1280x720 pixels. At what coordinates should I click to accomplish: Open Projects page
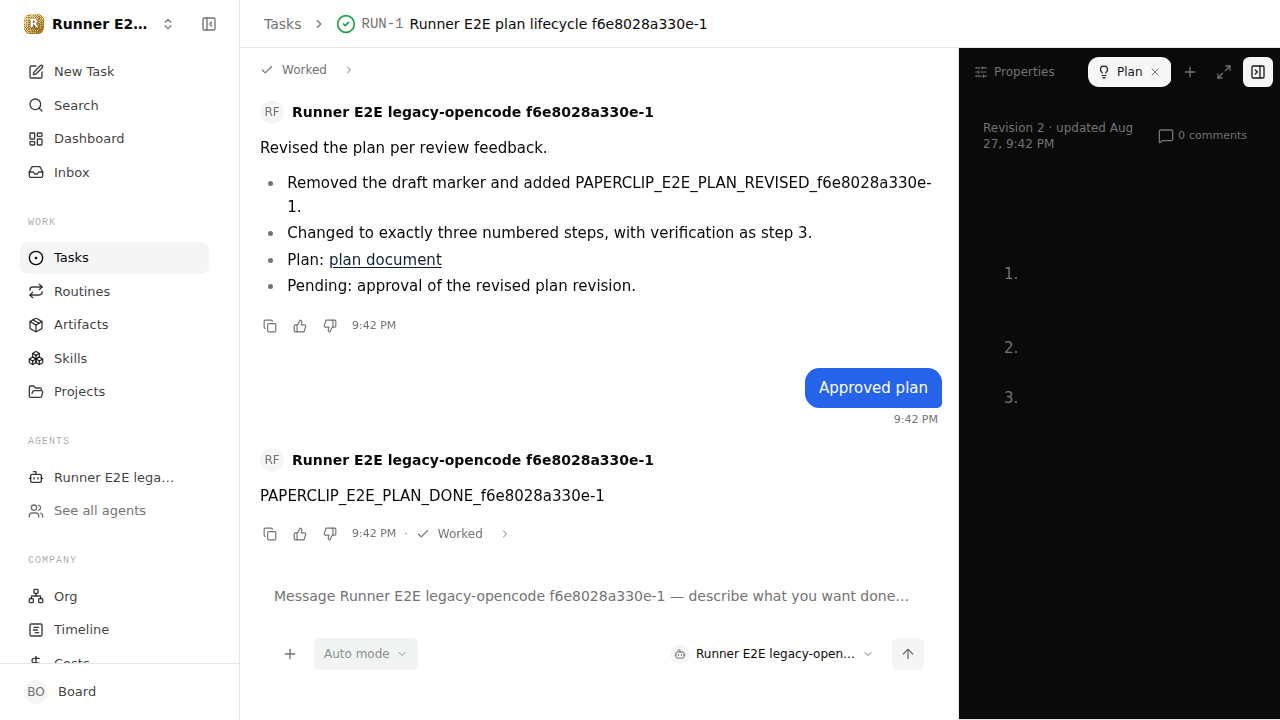point(114,392)
